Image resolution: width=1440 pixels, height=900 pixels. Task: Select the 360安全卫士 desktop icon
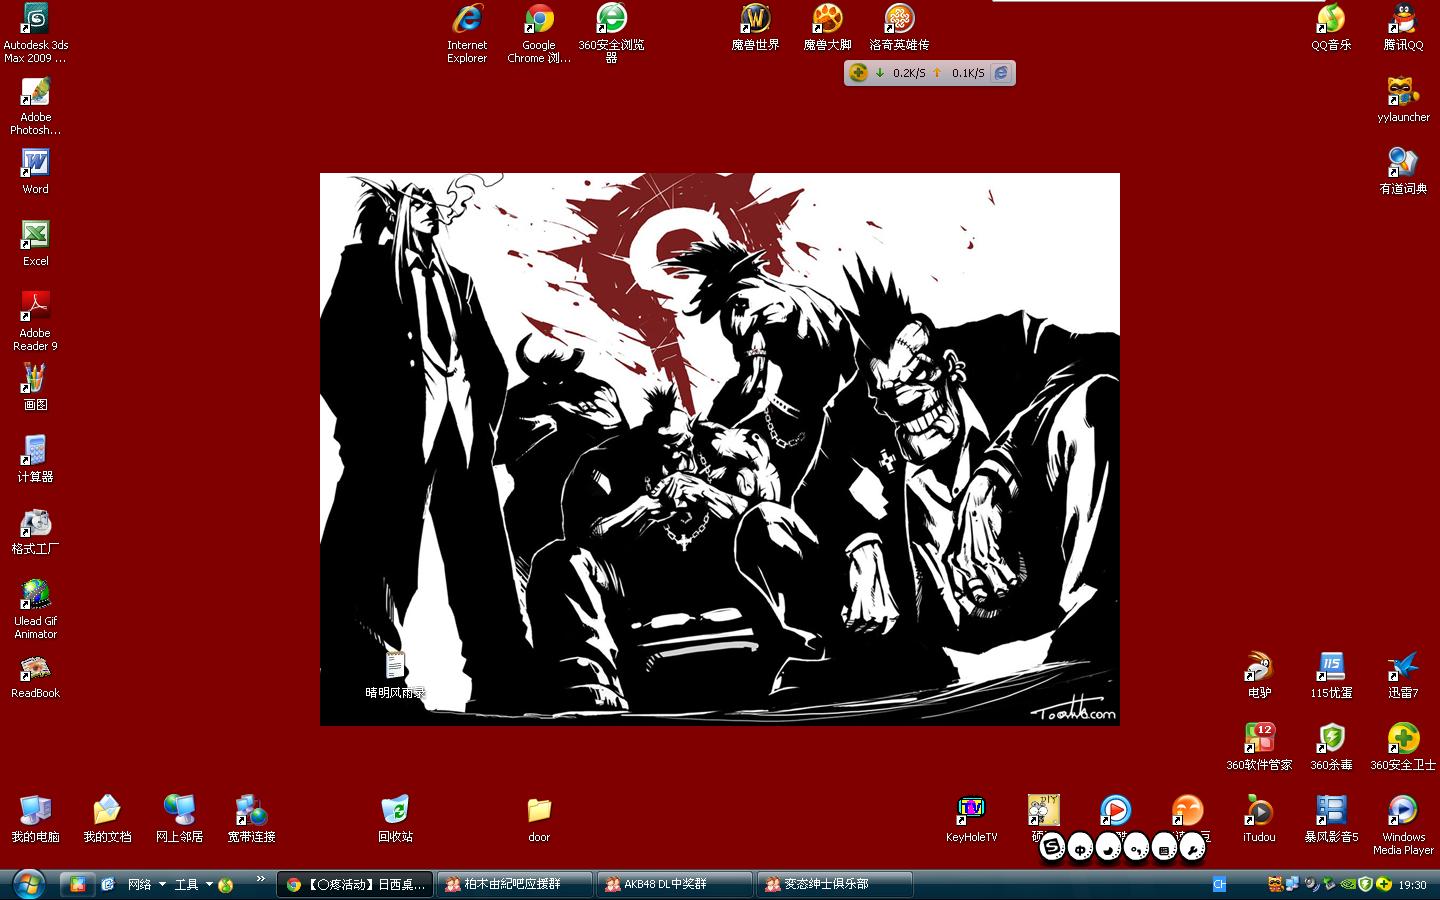click(x=1403, y=747)
